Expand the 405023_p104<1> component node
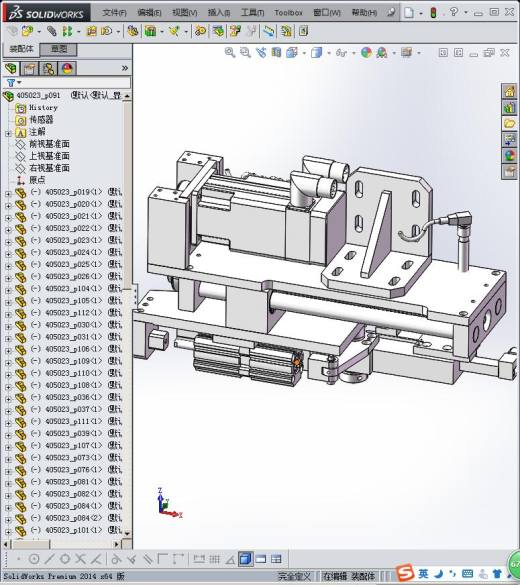Viewport: 520px width, 585px height. (x=8, y=290)
